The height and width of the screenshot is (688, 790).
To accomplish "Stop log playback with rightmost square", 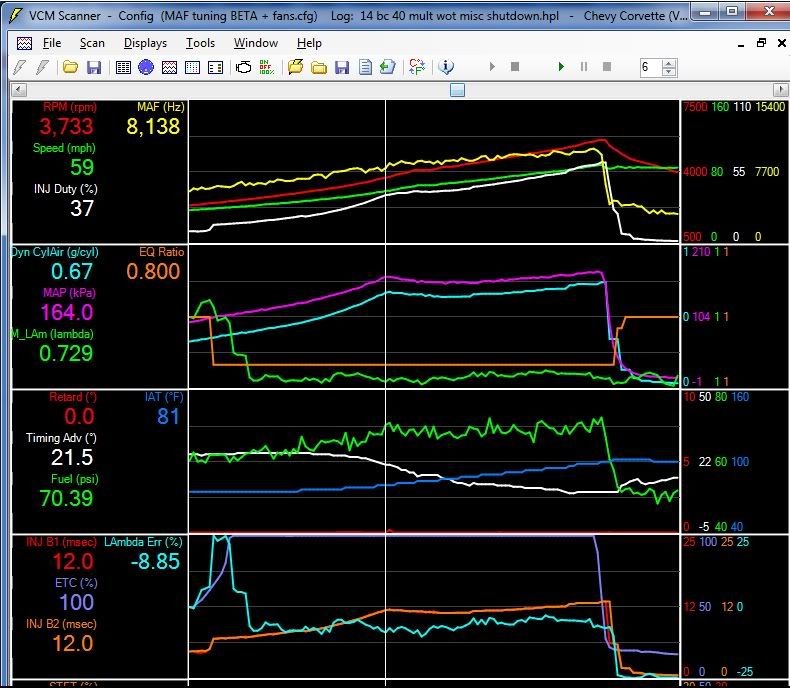I will click(607, 66).
